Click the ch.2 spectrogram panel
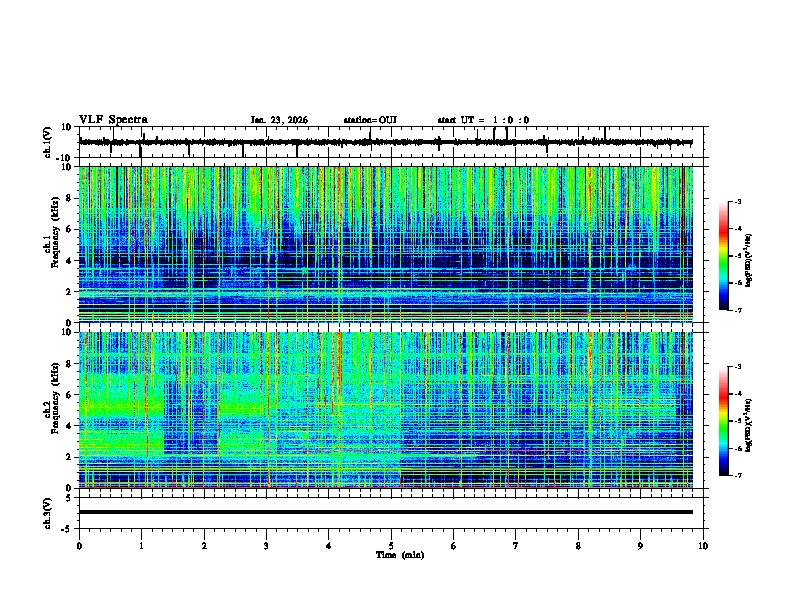 [386, 410]
